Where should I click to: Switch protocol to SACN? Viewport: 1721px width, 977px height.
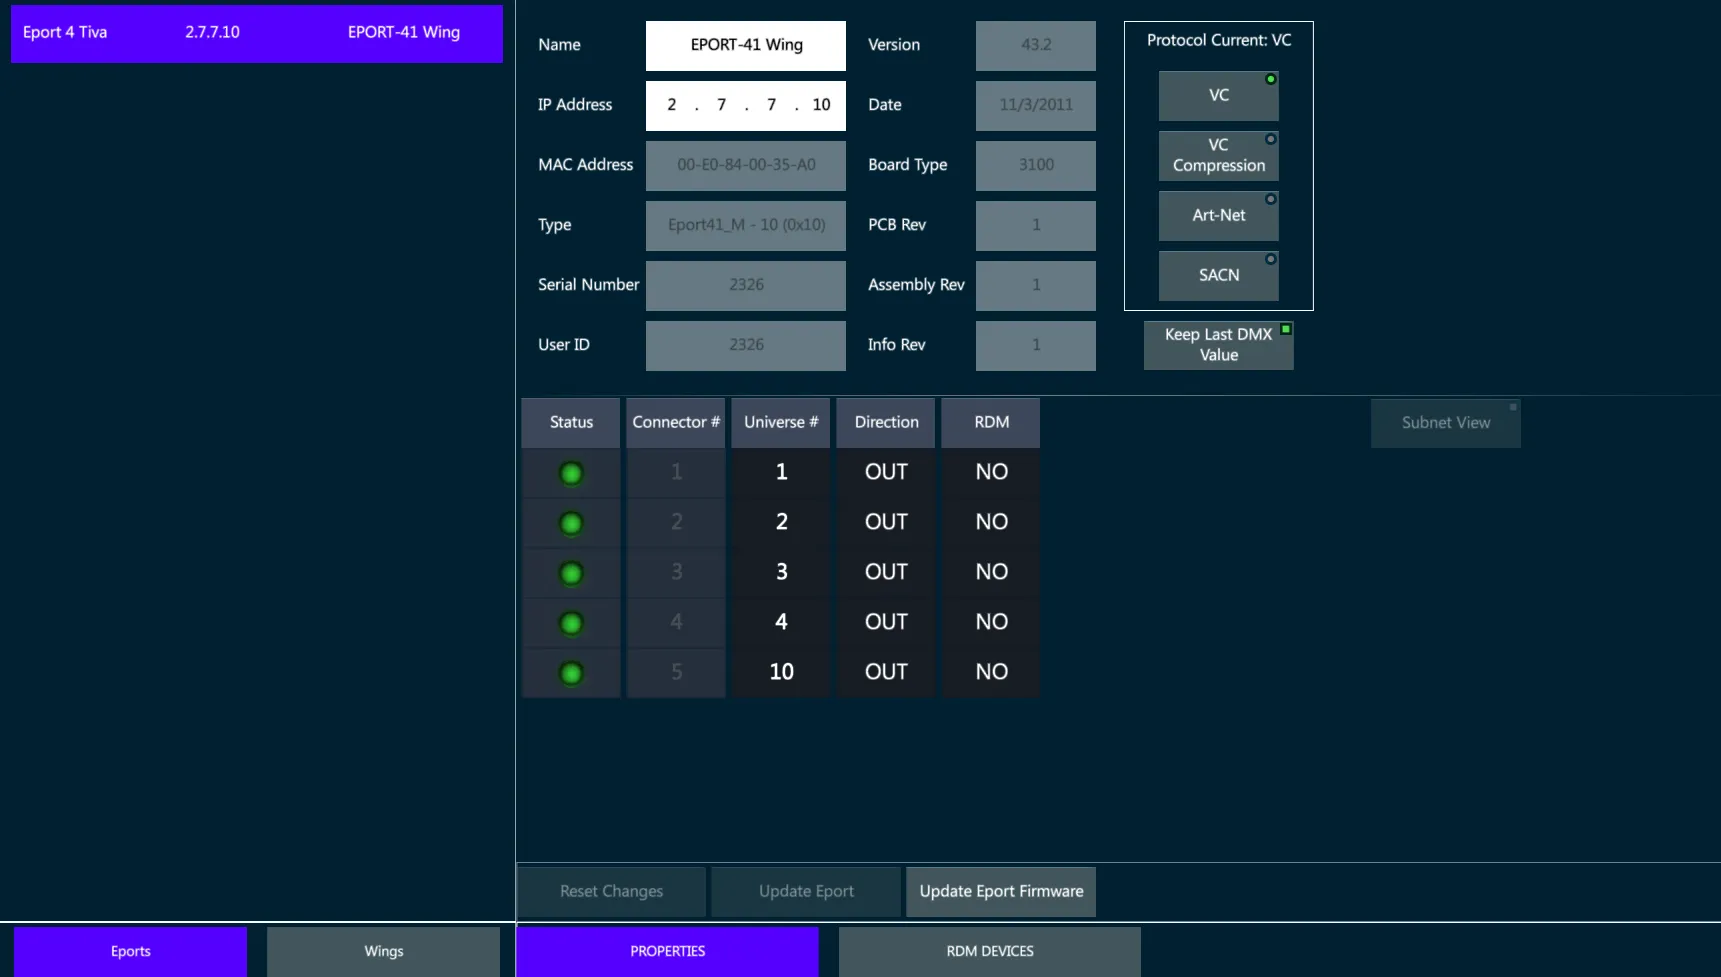(1218, 276)
